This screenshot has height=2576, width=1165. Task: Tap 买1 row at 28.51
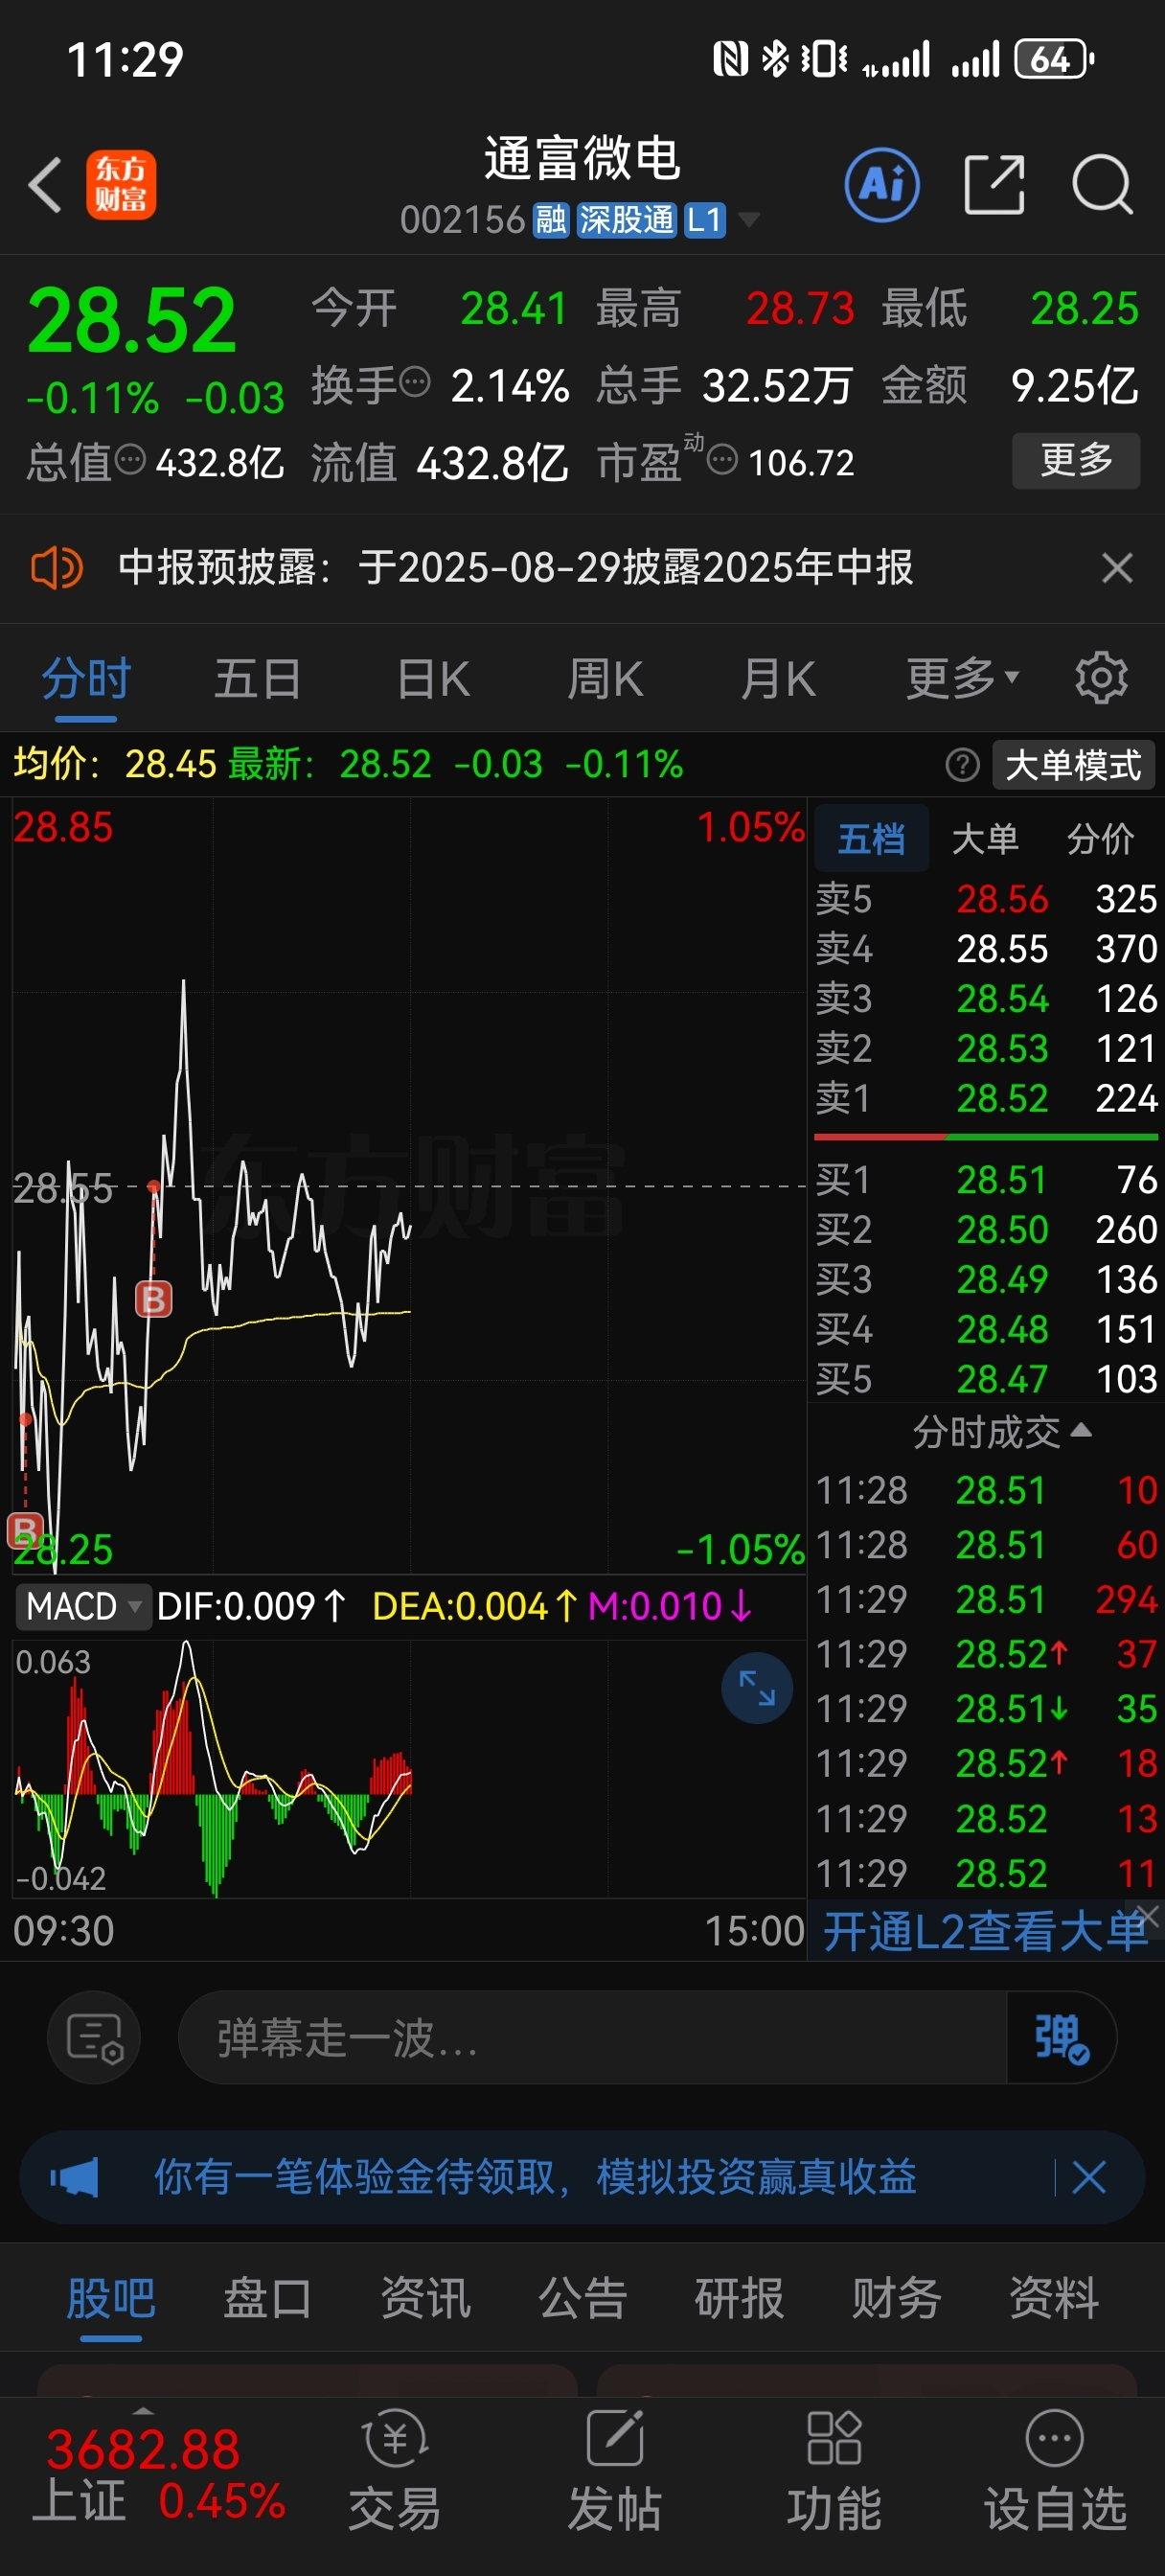click(x=986, y=1180)
